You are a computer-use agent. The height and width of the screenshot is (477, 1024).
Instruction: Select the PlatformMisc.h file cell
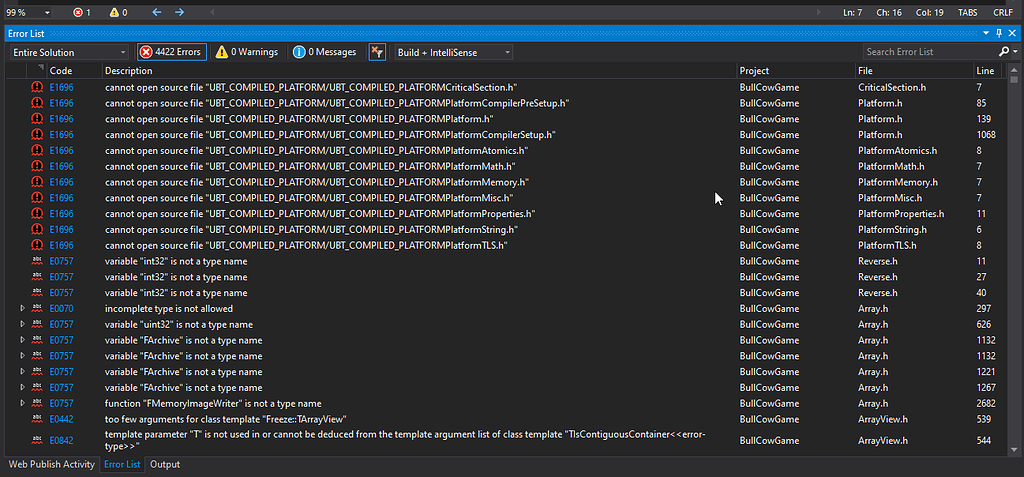[x=890, y=197]
